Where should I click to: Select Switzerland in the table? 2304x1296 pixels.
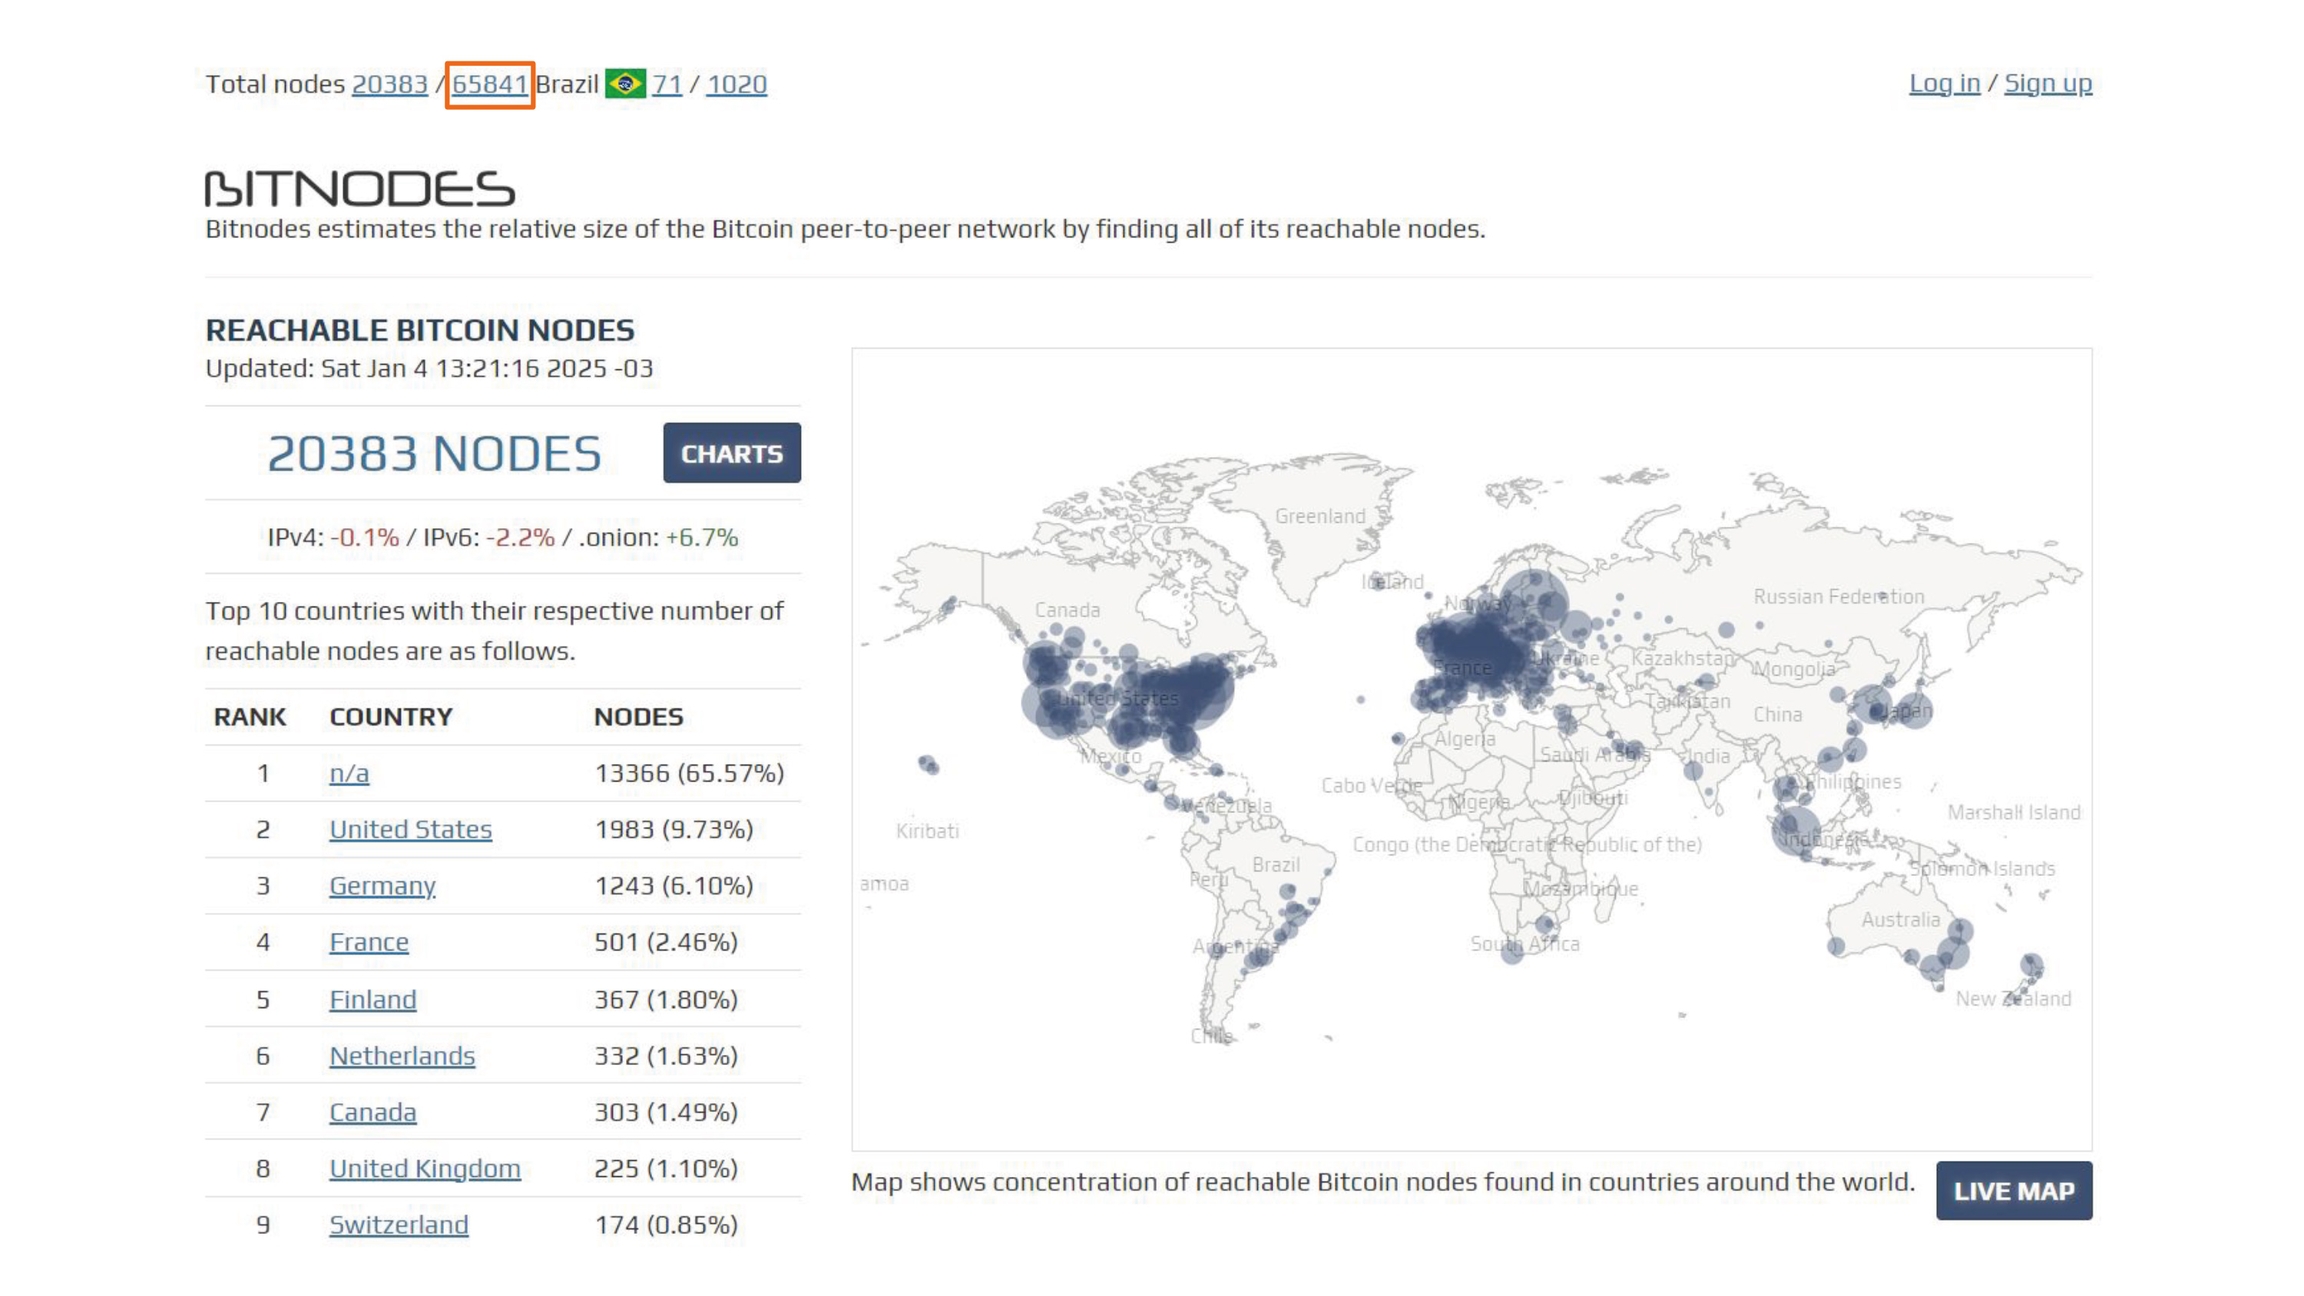tap(399, 1225)
